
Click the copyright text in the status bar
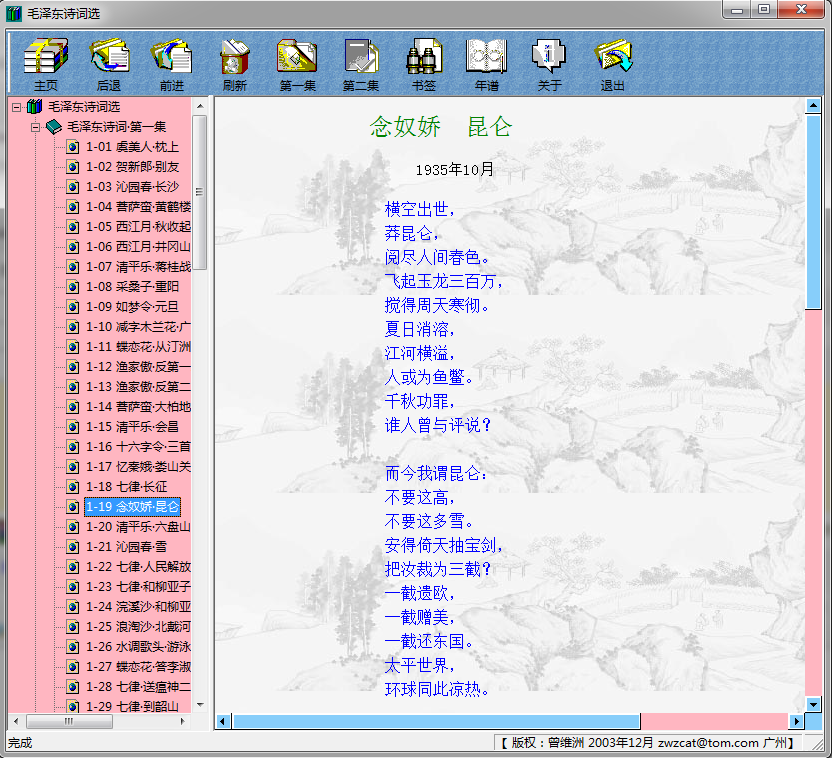[x=646, y=743]
